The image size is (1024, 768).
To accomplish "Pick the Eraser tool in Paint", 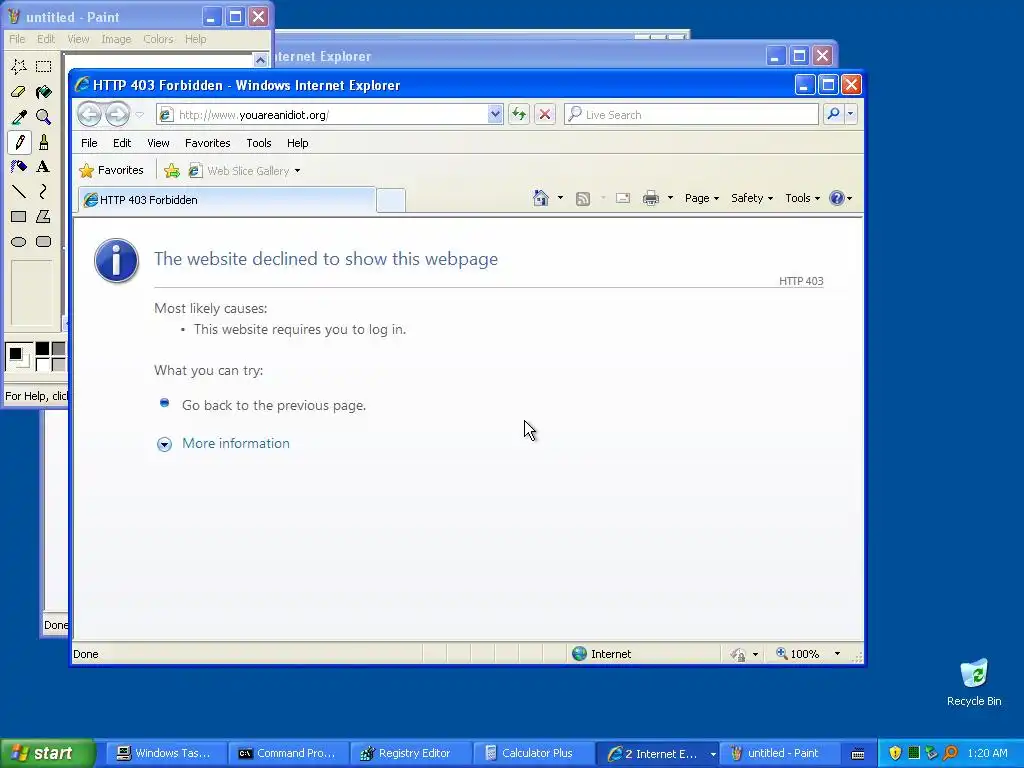I will (19, 92).
